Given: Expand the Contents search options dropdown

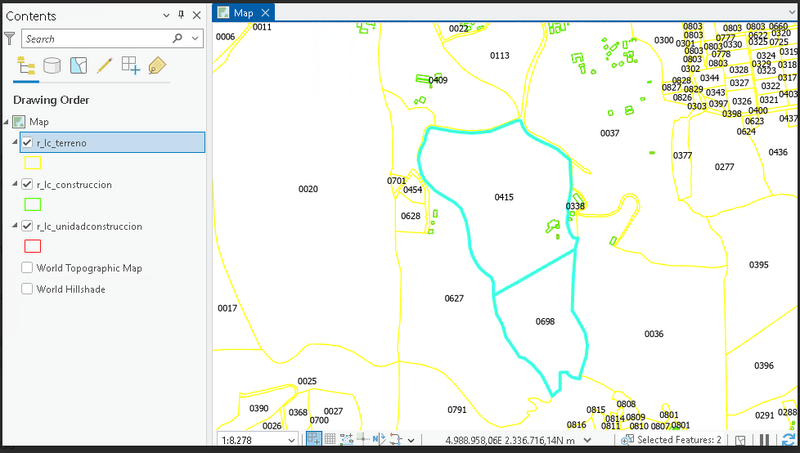Looking at the screenshot, I should coord(194,39).
